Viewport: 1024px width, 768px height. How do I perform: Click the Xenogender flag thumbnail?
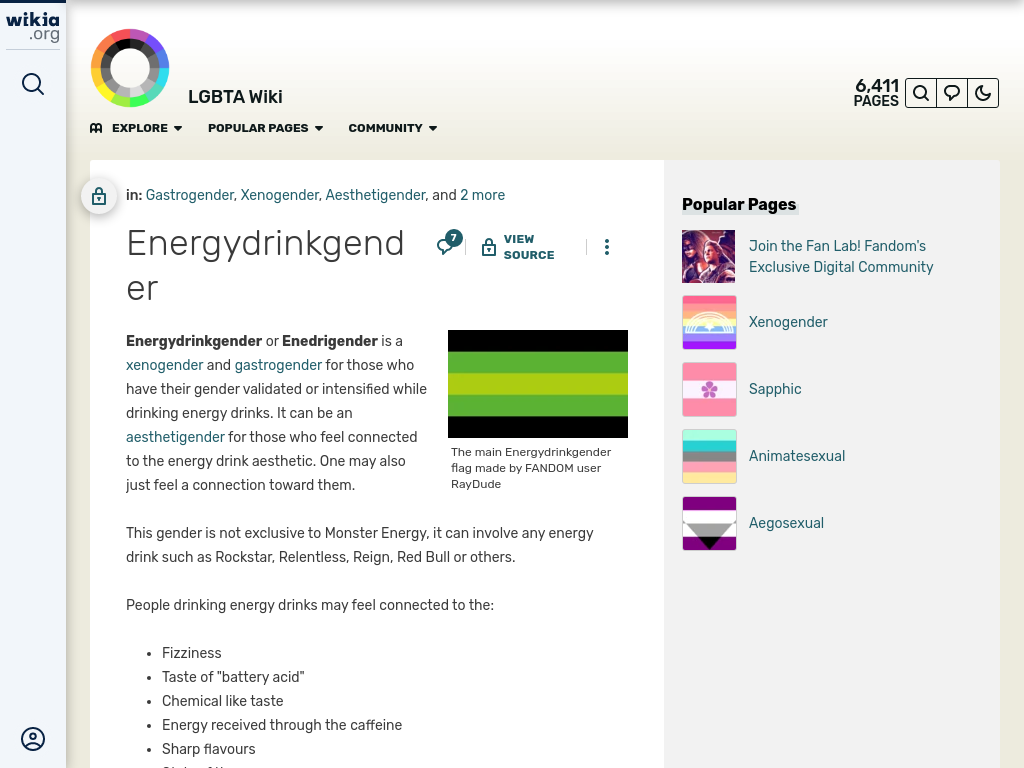coord(709,322)
